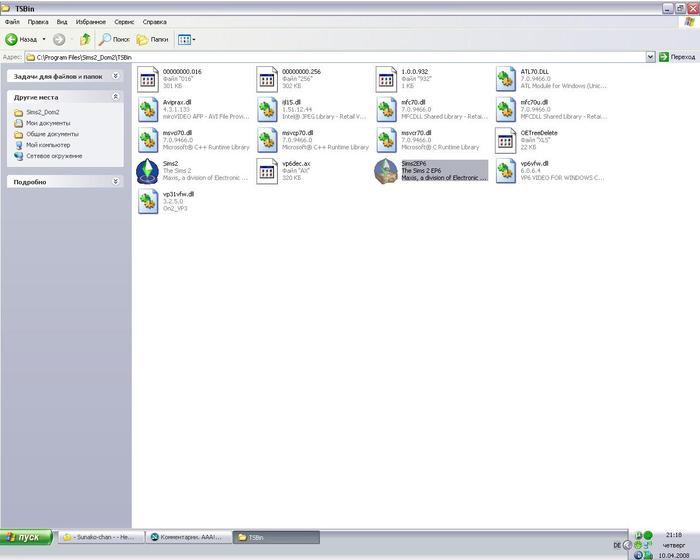Select the msvcr70.dll file icon
Screen dimensions: 700x560
(386, 140)
